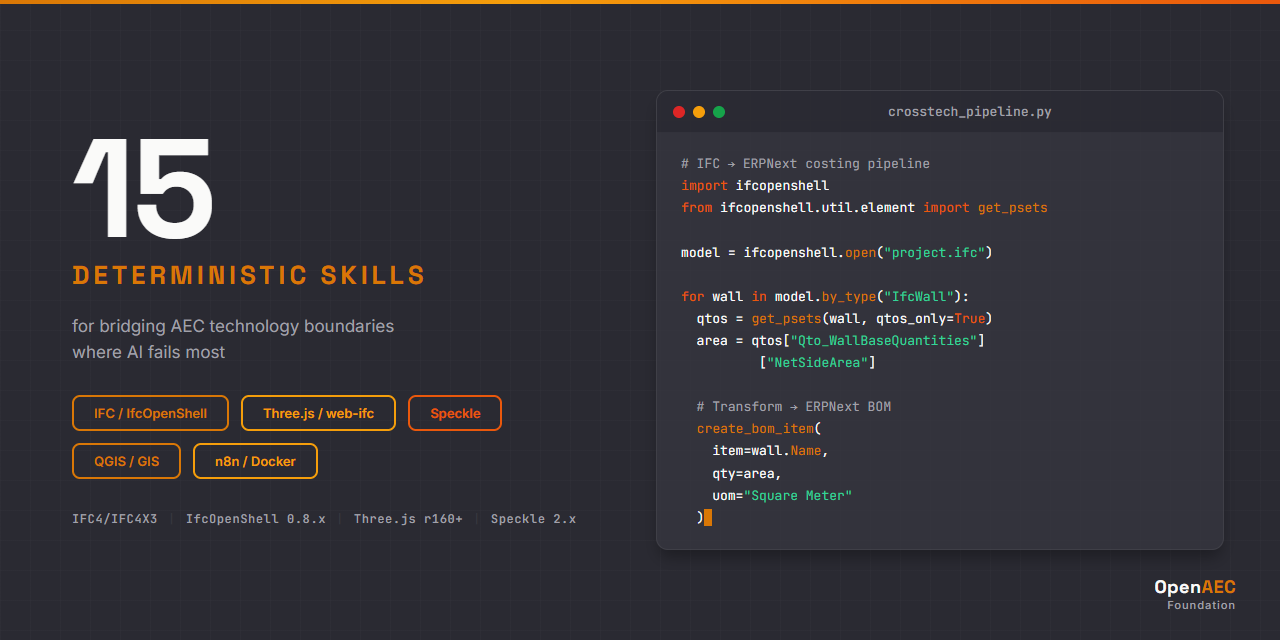
Task: Click the green dot in code window header
Action: 719,112
